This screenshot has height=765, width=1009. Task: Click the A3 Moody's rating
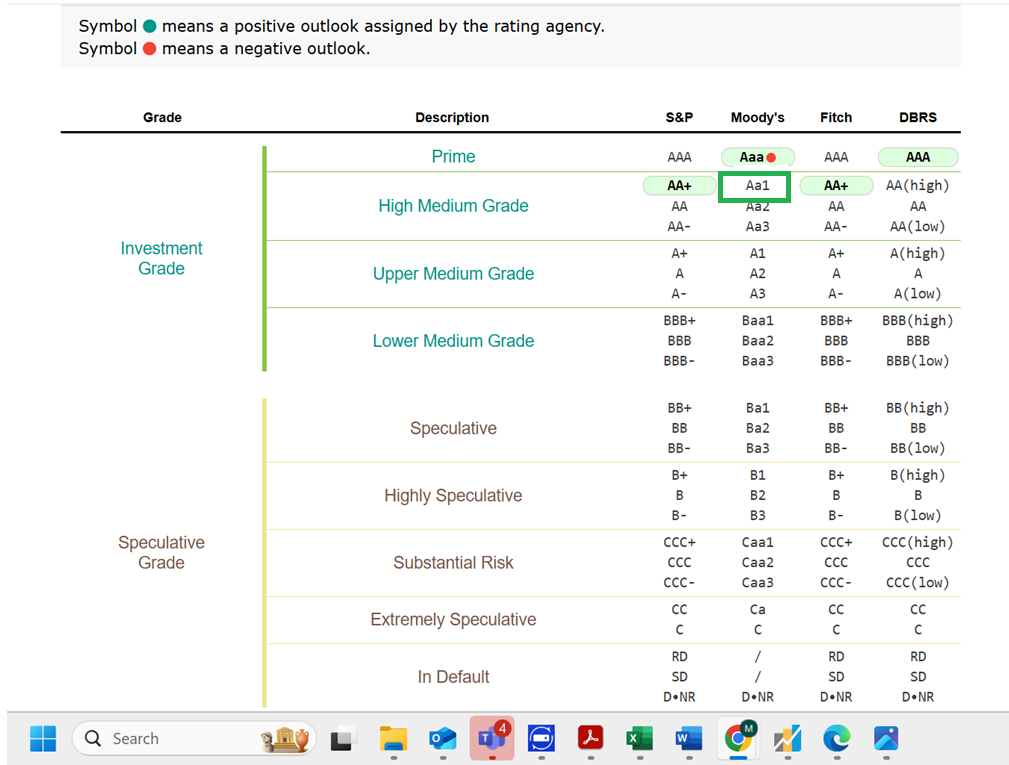[757, 293]
